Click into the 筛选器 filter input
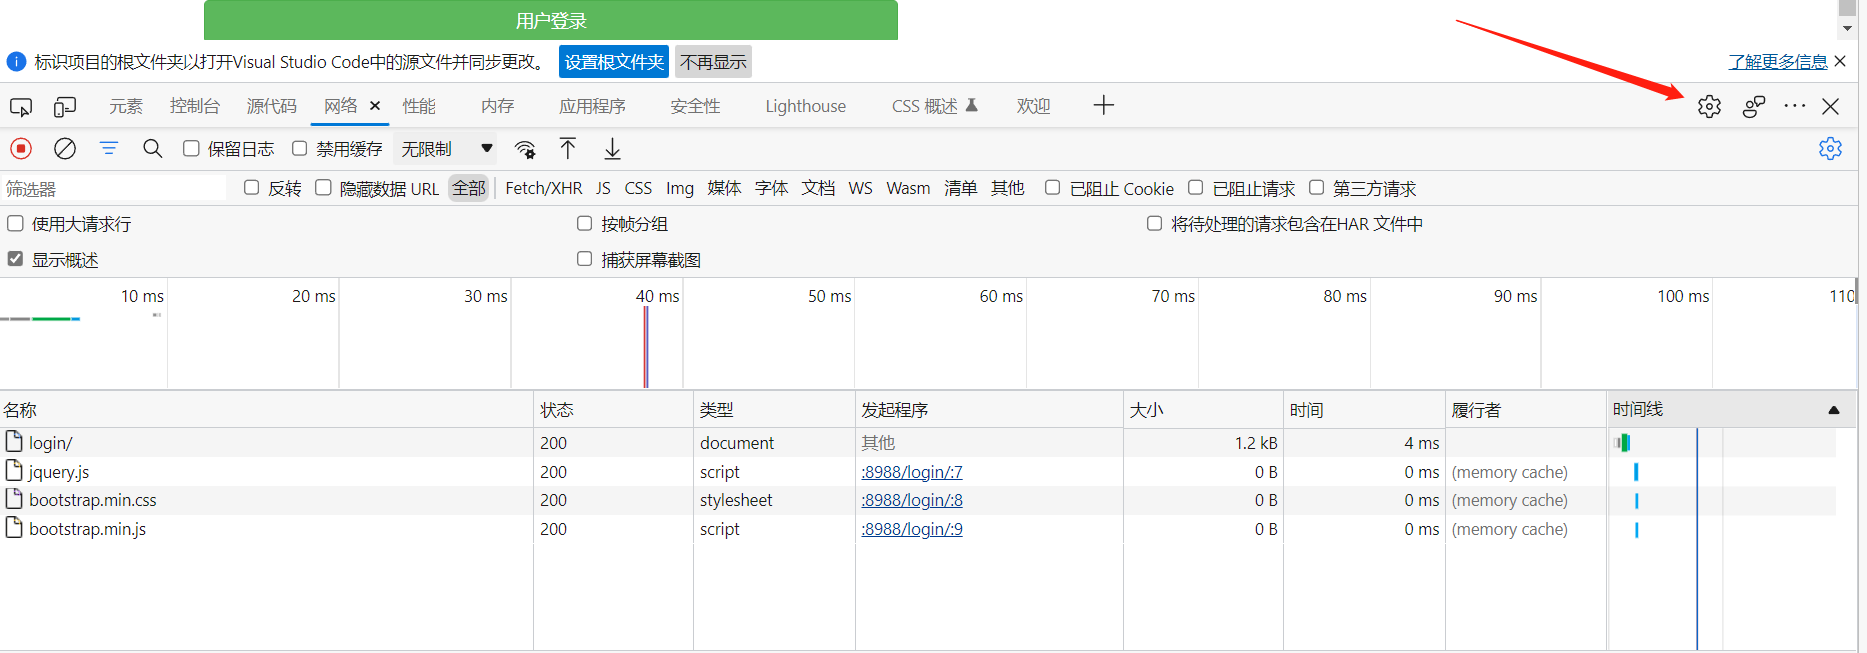The image size is (1867, 653). tap(113, 188)
